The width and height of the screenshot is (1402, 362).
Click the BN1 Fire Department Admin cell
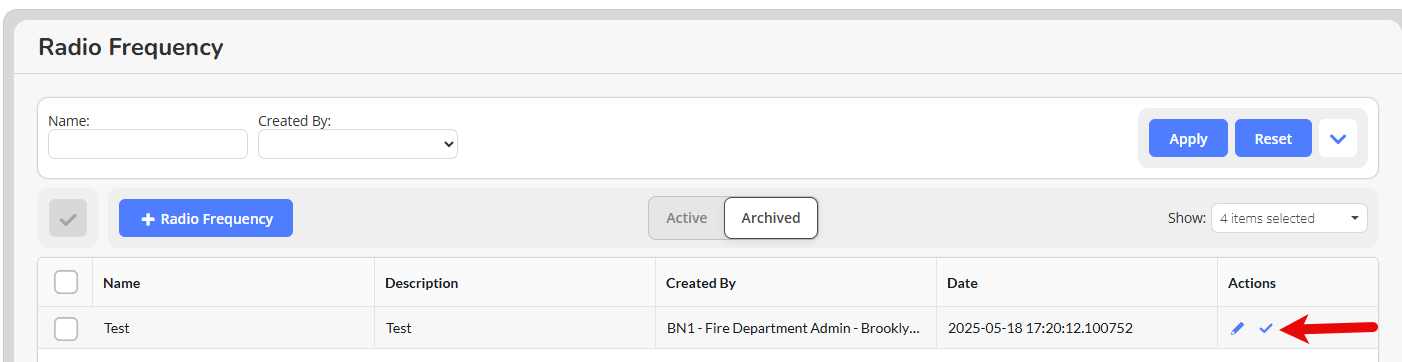coord(793,328)
